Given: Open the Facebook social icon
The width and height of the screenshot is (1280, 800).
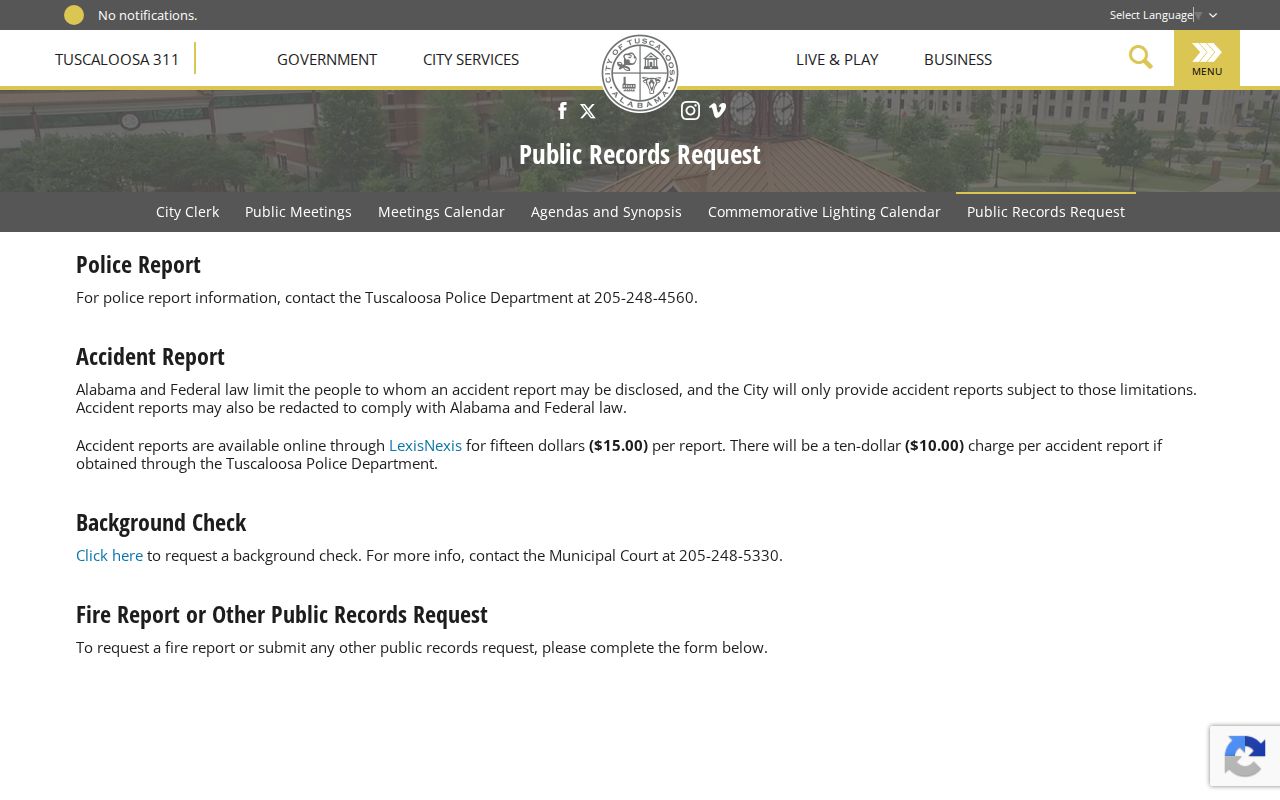Looking at the screenshot, I should coord(562,111).
